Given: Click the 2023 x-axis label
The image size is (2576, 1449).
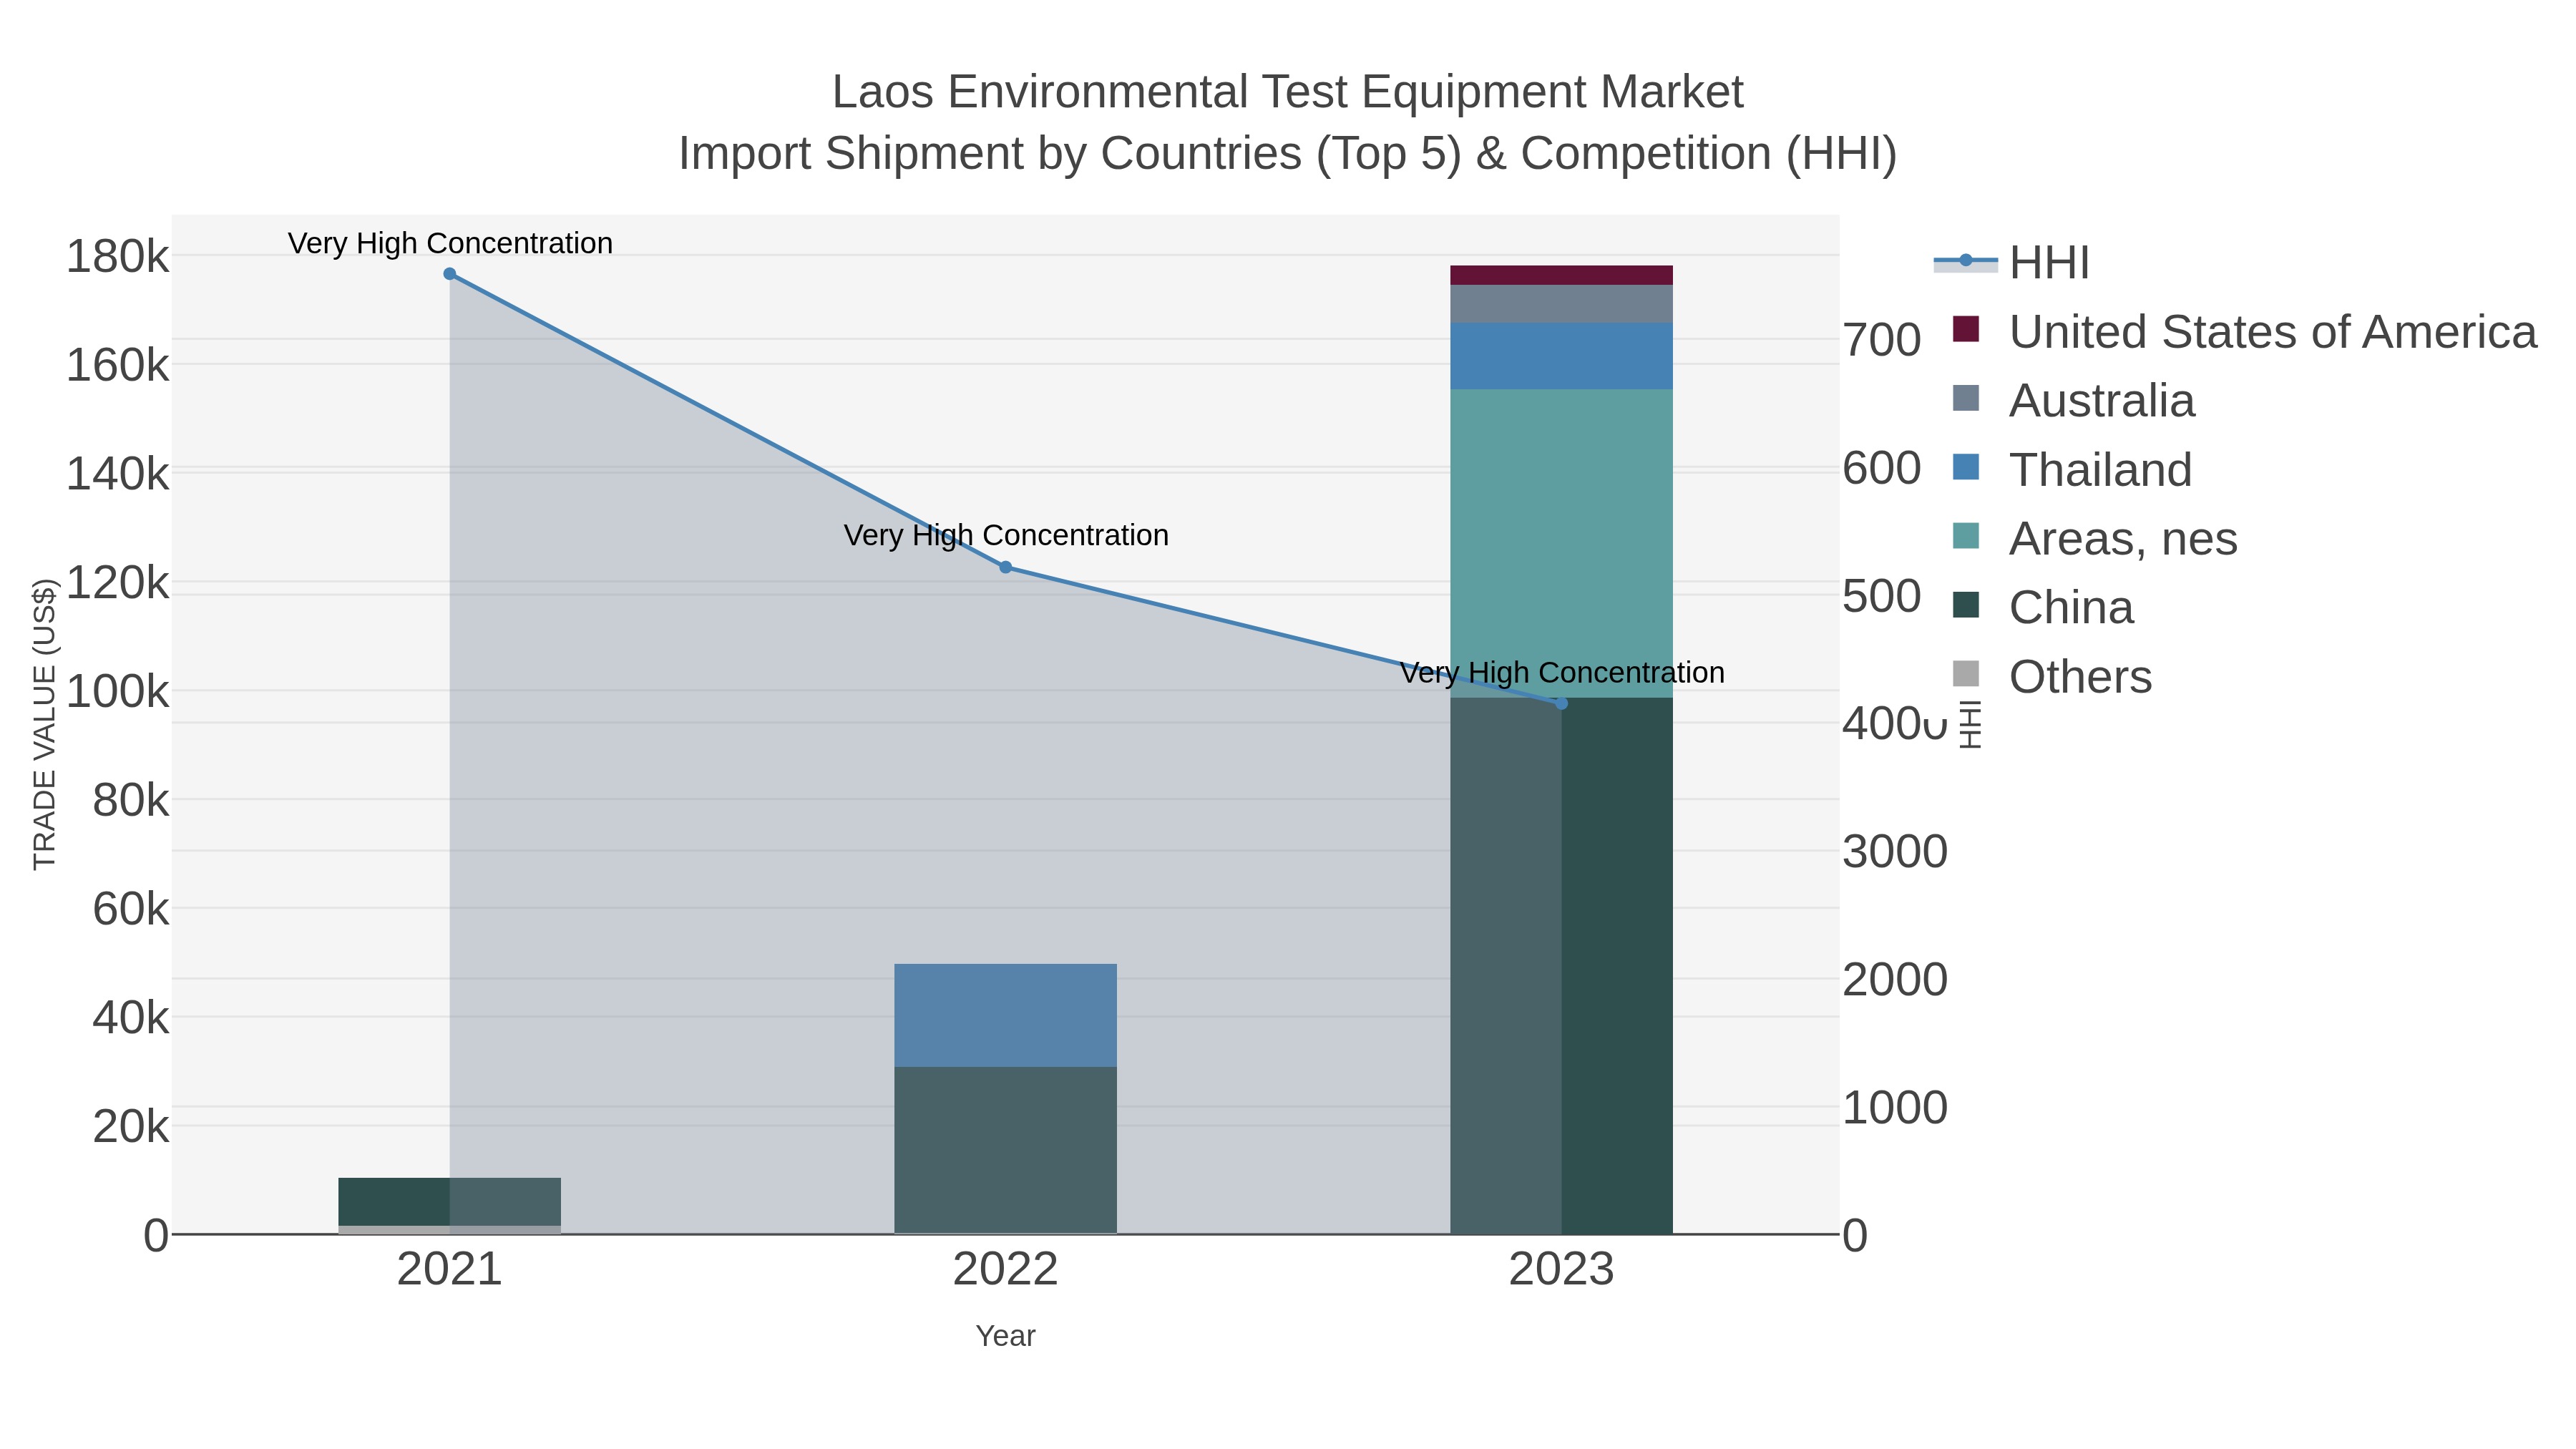Looking at the screenshot, I should coord(1562,1270).
